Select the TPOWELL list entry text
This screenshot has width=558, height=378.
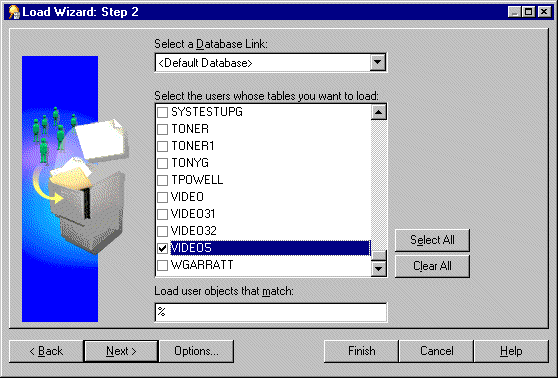(x=197, y=180)
